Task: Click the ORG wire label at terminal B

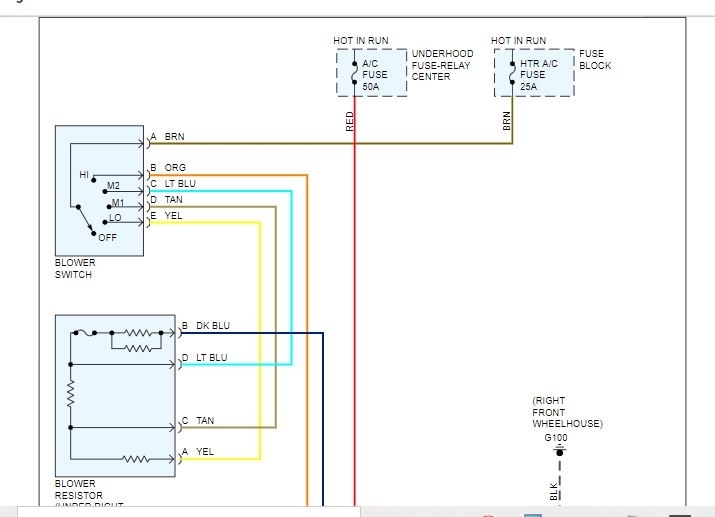Action: click(x=175, y=168)
